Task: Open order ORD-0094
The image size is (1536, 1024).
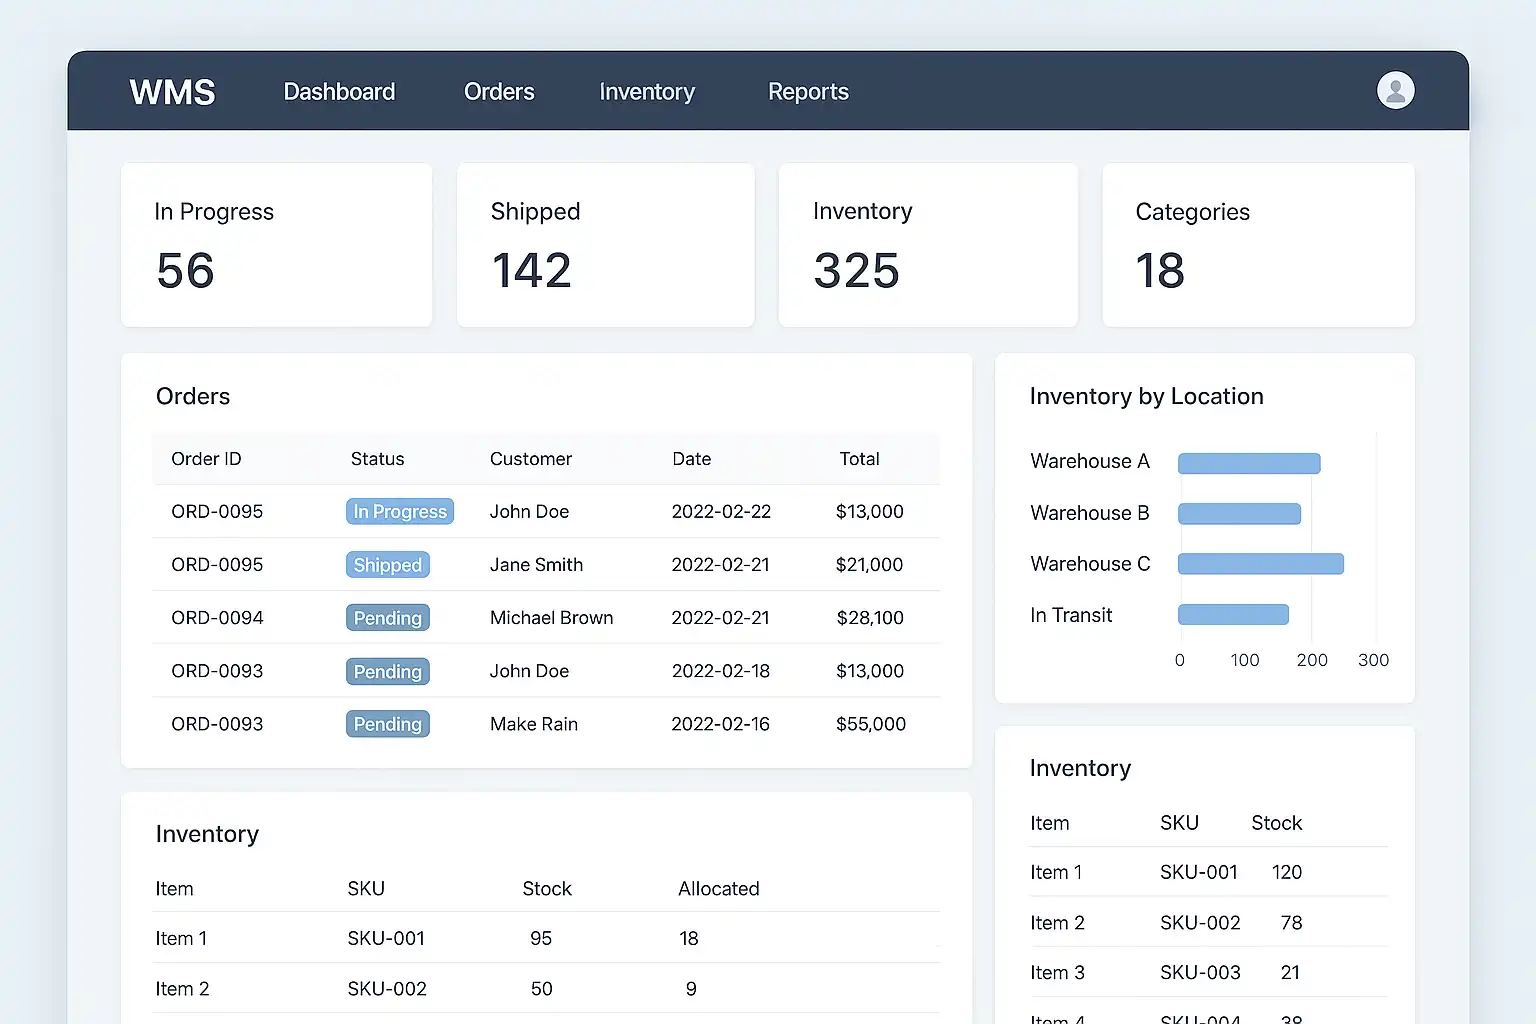Action: click(217, 618)
